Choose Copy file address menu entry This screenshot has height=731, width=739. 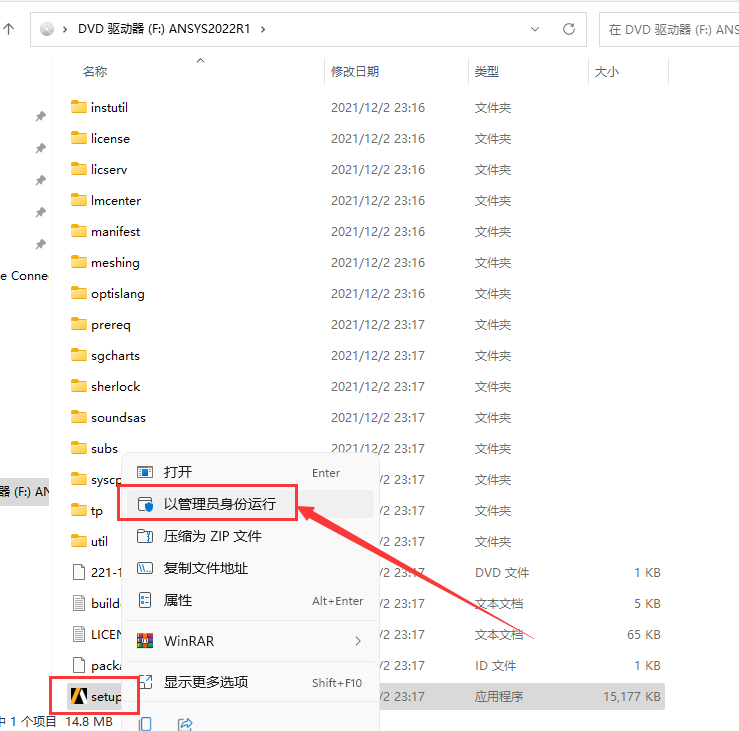pos(250,568)
